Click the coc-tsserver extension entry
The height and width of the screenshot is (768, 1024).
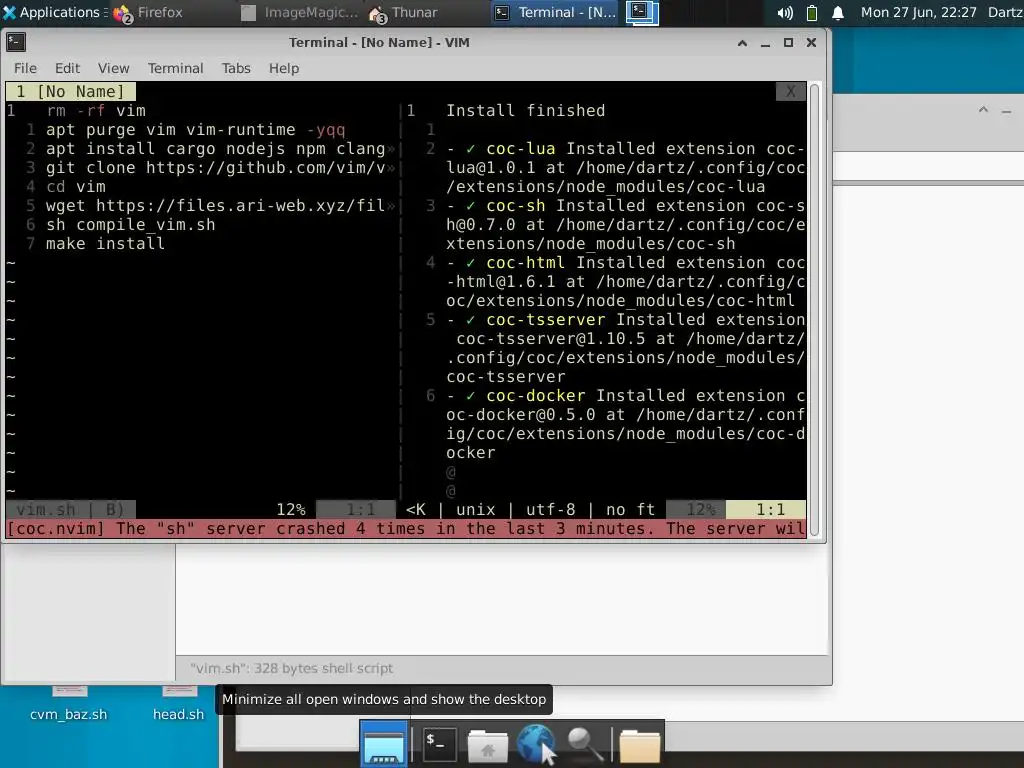pos(626,348)
